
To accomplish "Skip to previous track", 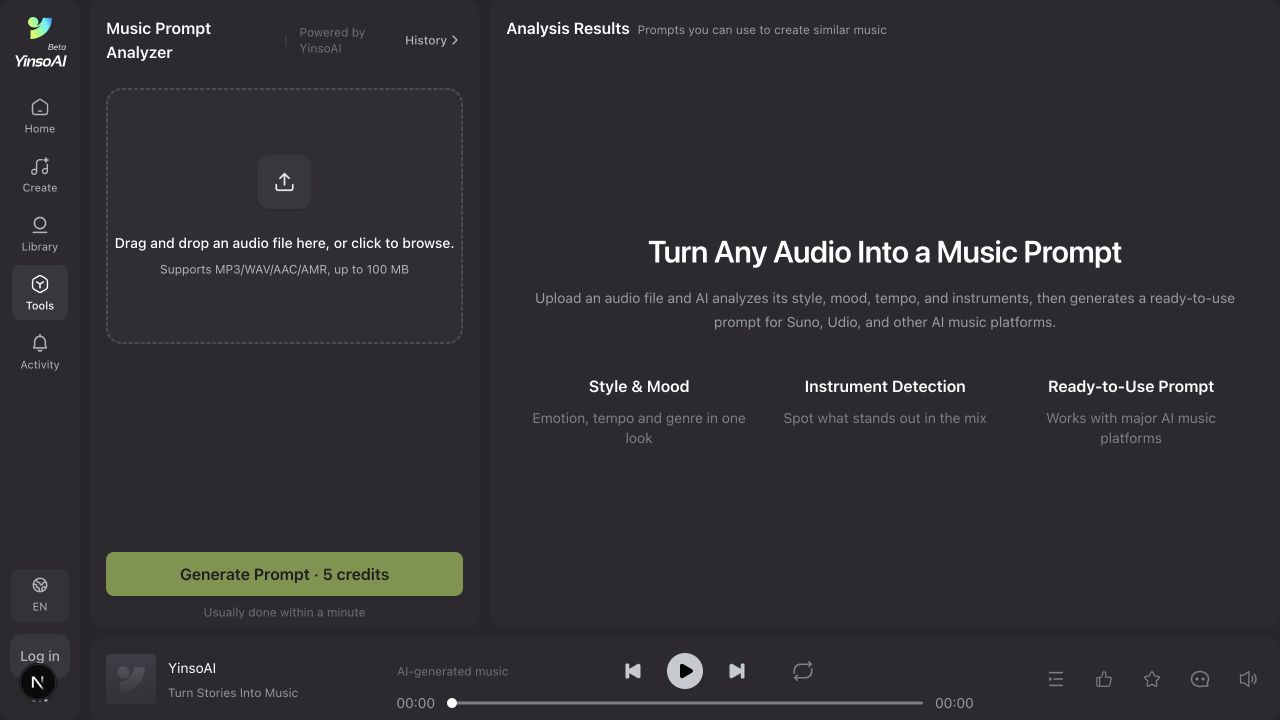I will tap(633, 671).
